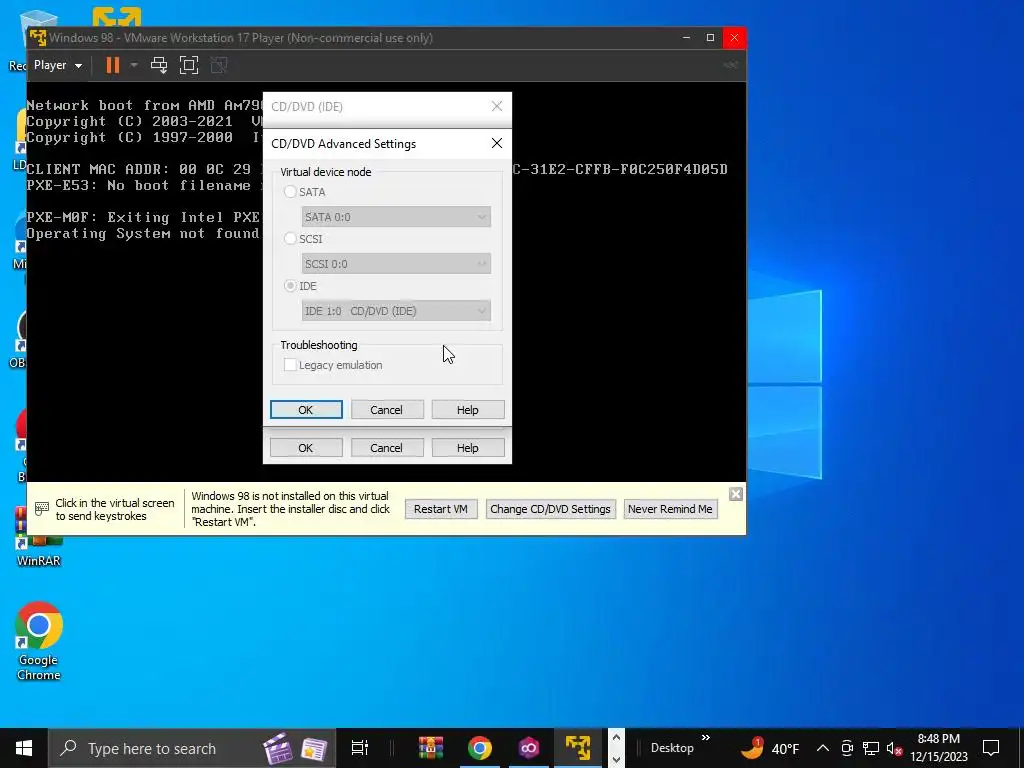Open the Google Chrome desktop shortcut
The height and width of the screenshot is (768, 1024).
(39, 640)
